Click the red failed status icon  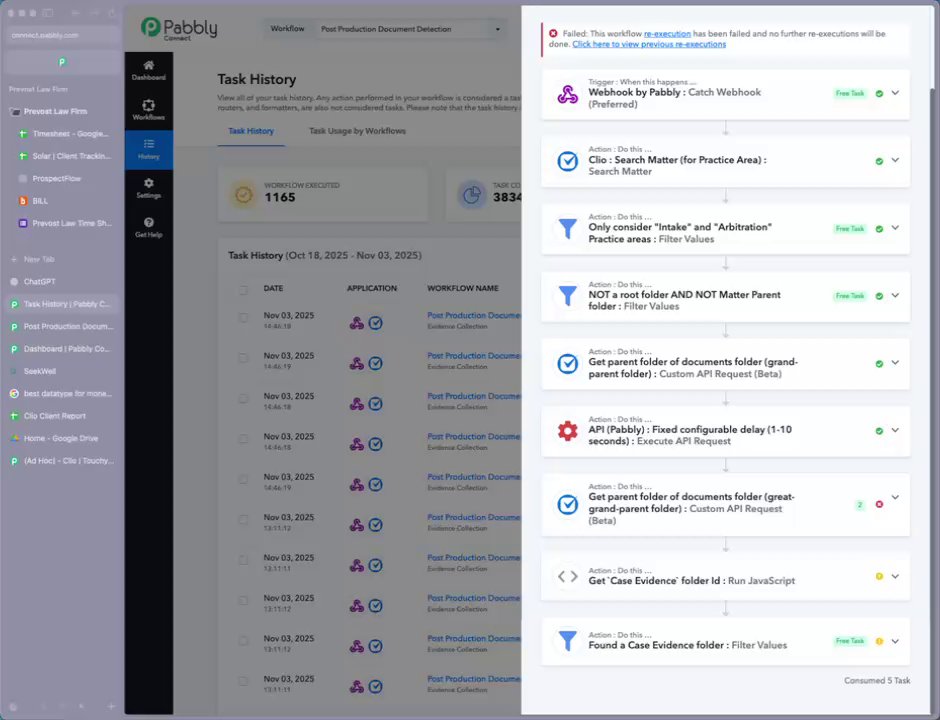pos(879,504)
